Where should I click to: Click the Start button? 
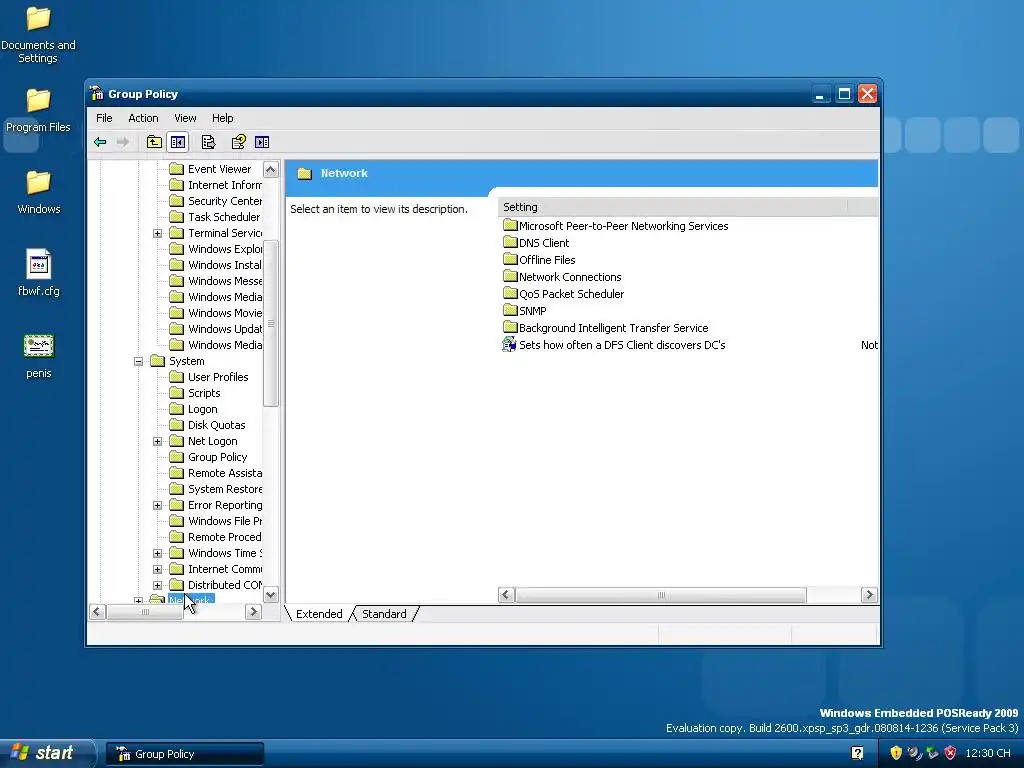(x=48, y=753)
